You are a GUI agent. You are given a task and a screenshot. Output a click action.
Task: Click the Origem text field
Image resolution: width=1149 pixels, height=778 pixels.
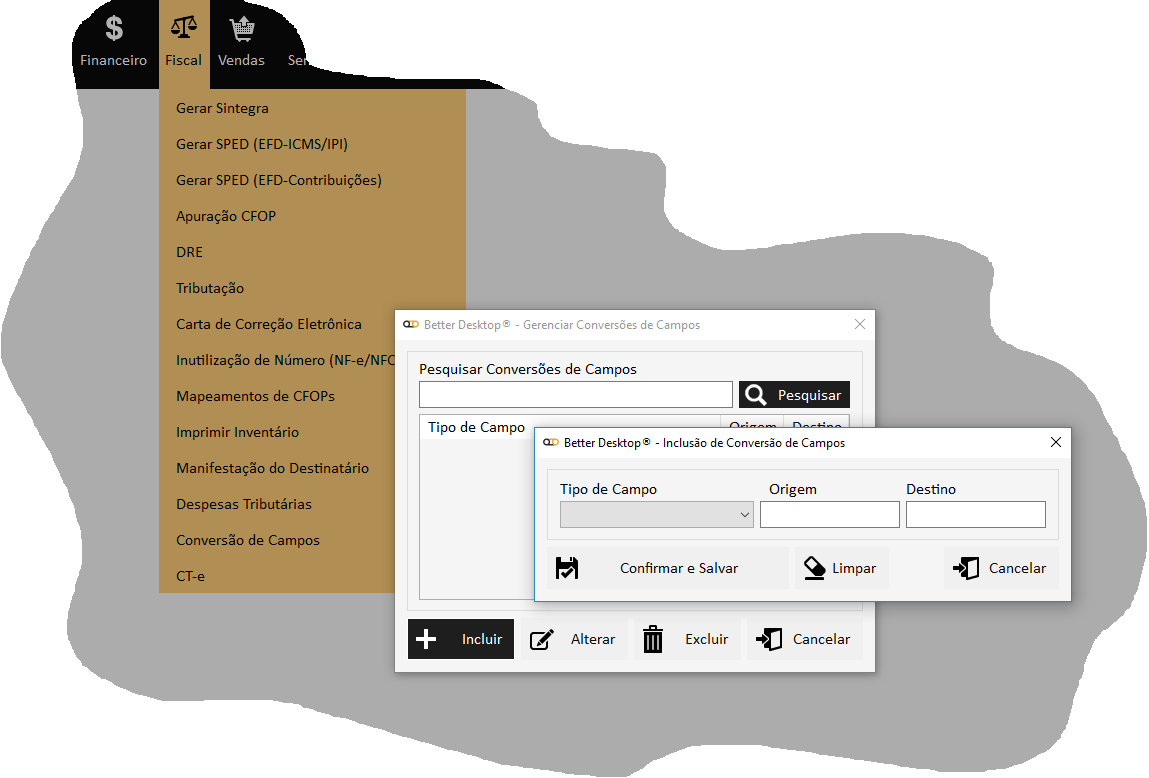tap(829, 514)
